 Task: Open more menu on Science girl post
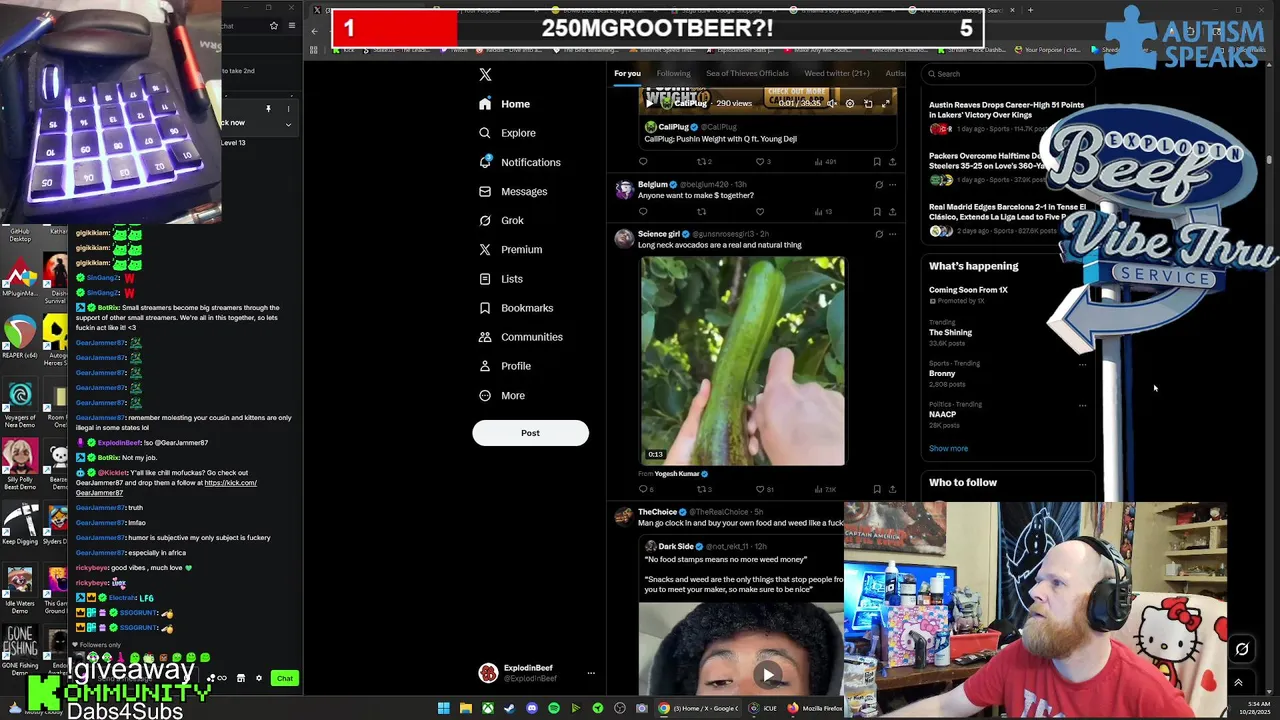893,234
